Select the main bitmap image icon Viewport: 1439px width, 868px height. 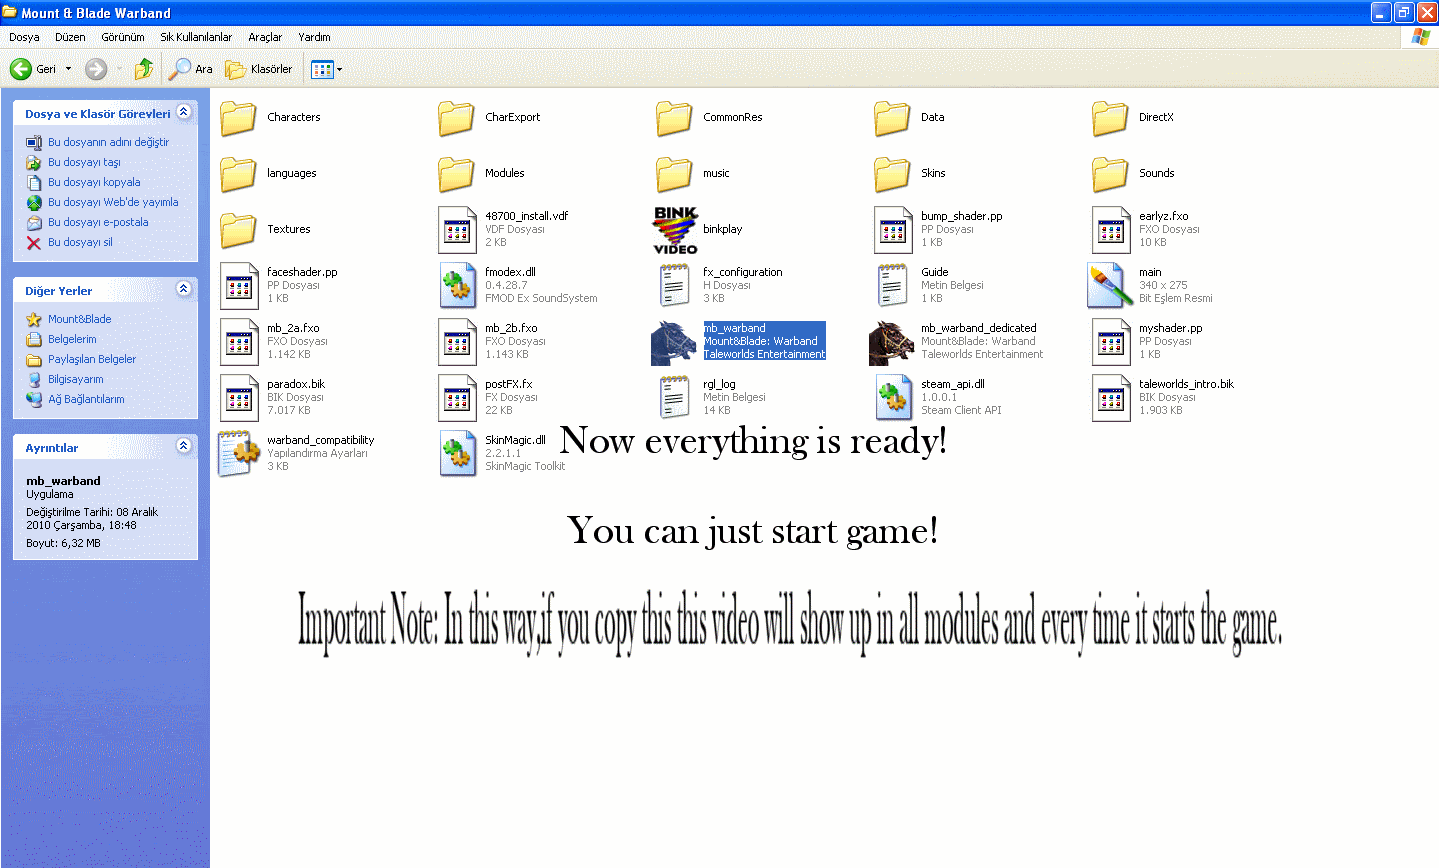point(1110,286)
